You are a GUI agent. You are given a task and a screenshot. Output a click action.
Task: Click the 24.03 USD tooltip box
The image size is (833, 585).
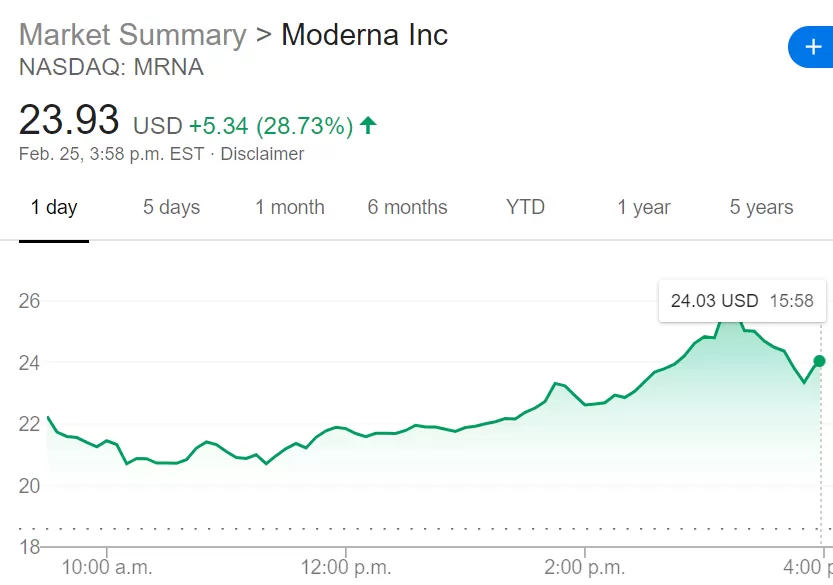(x=742, y=301)
